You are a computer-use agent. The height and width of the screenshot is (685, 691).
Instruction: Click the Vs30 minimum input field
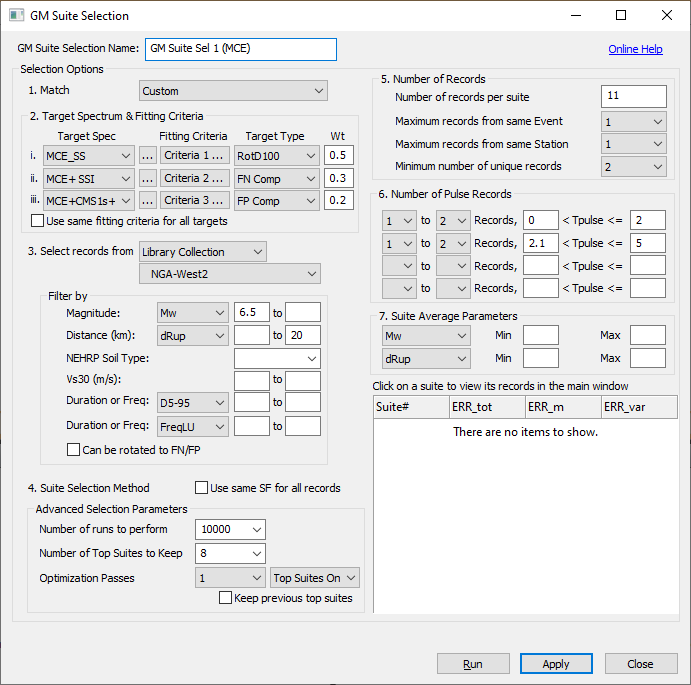click(x=252, y=380)
